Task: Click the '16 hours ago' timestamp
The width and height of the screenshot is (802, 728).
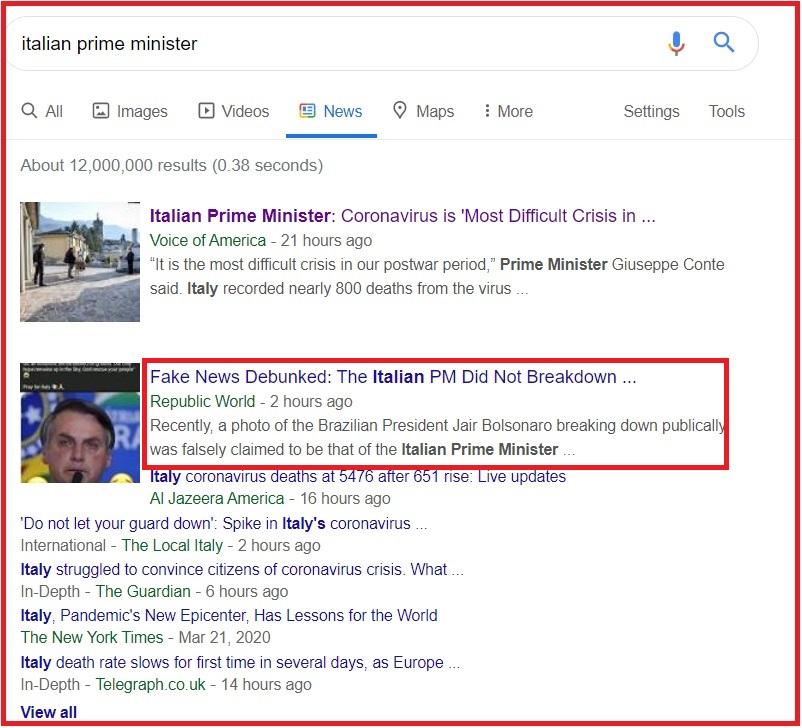Action: [345, 498]
